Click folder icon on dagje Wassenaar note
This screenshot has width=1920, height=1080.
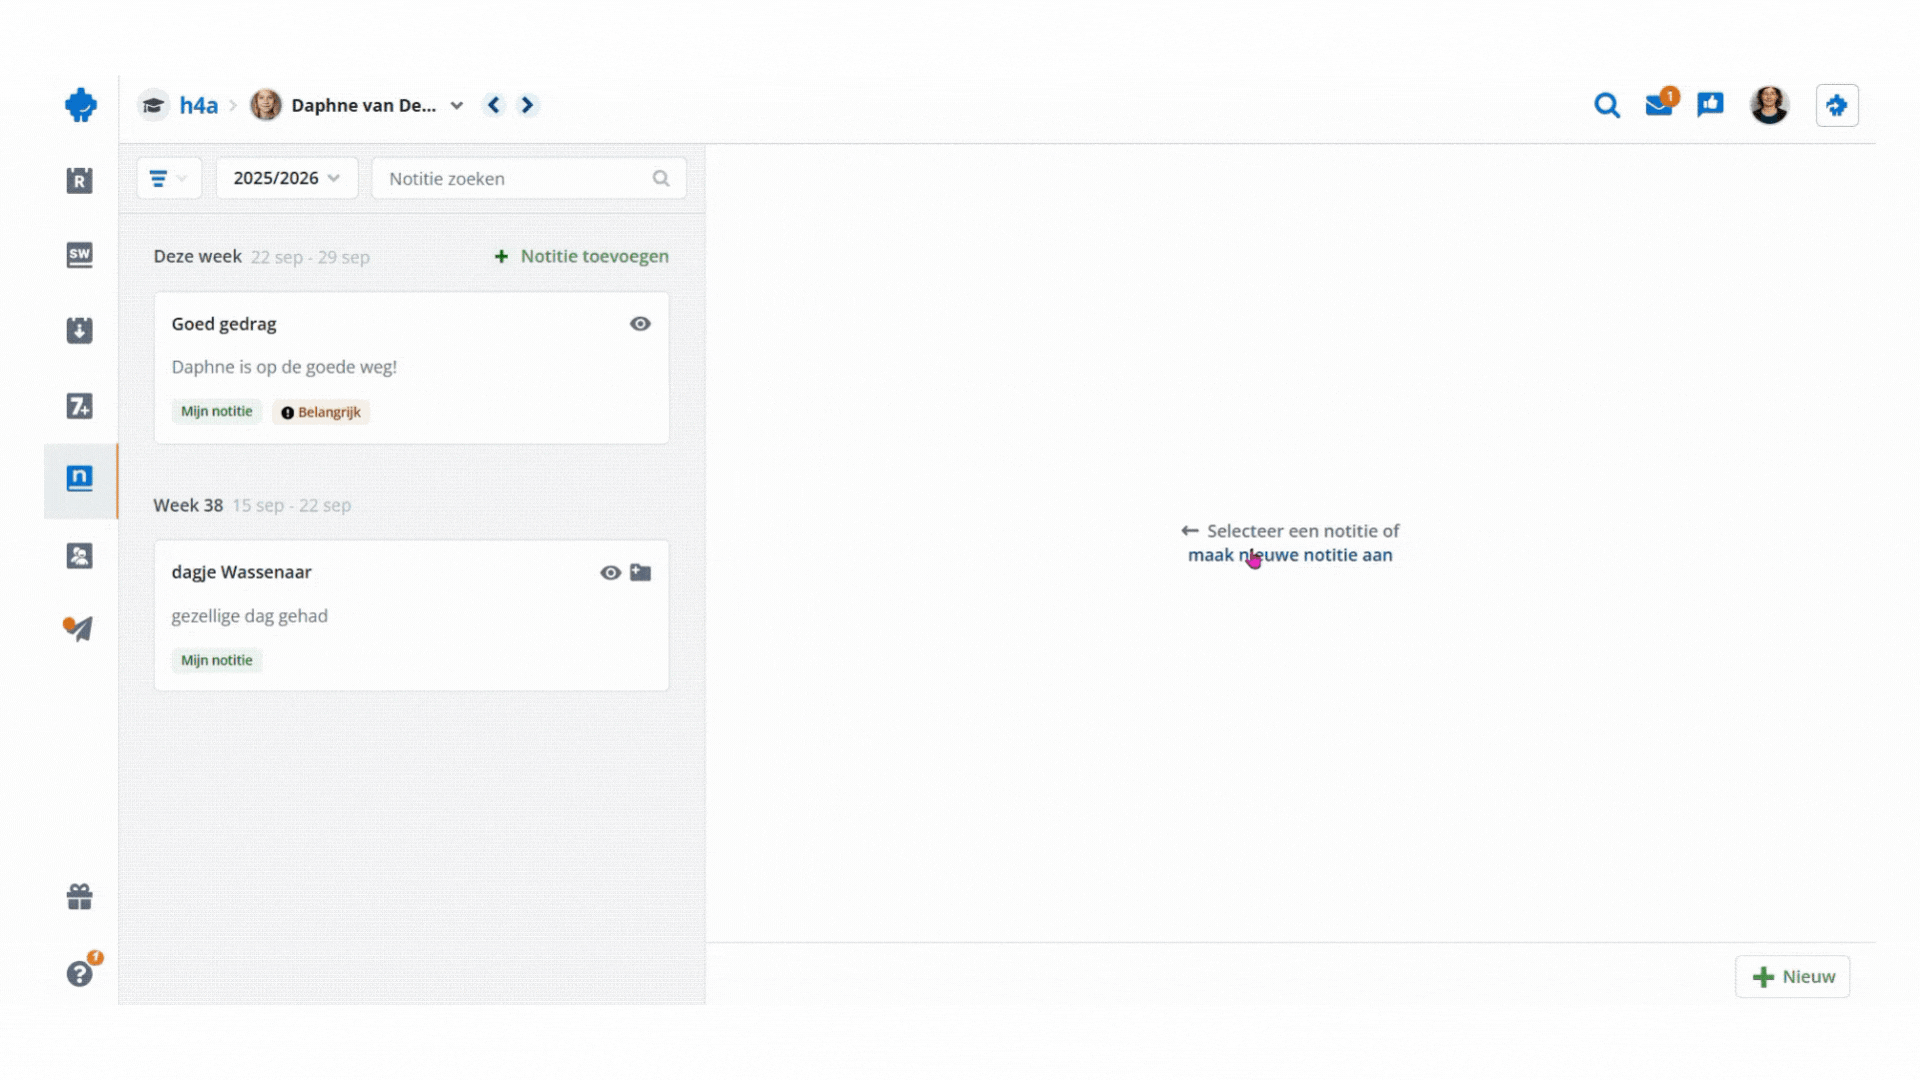point(641,573)
